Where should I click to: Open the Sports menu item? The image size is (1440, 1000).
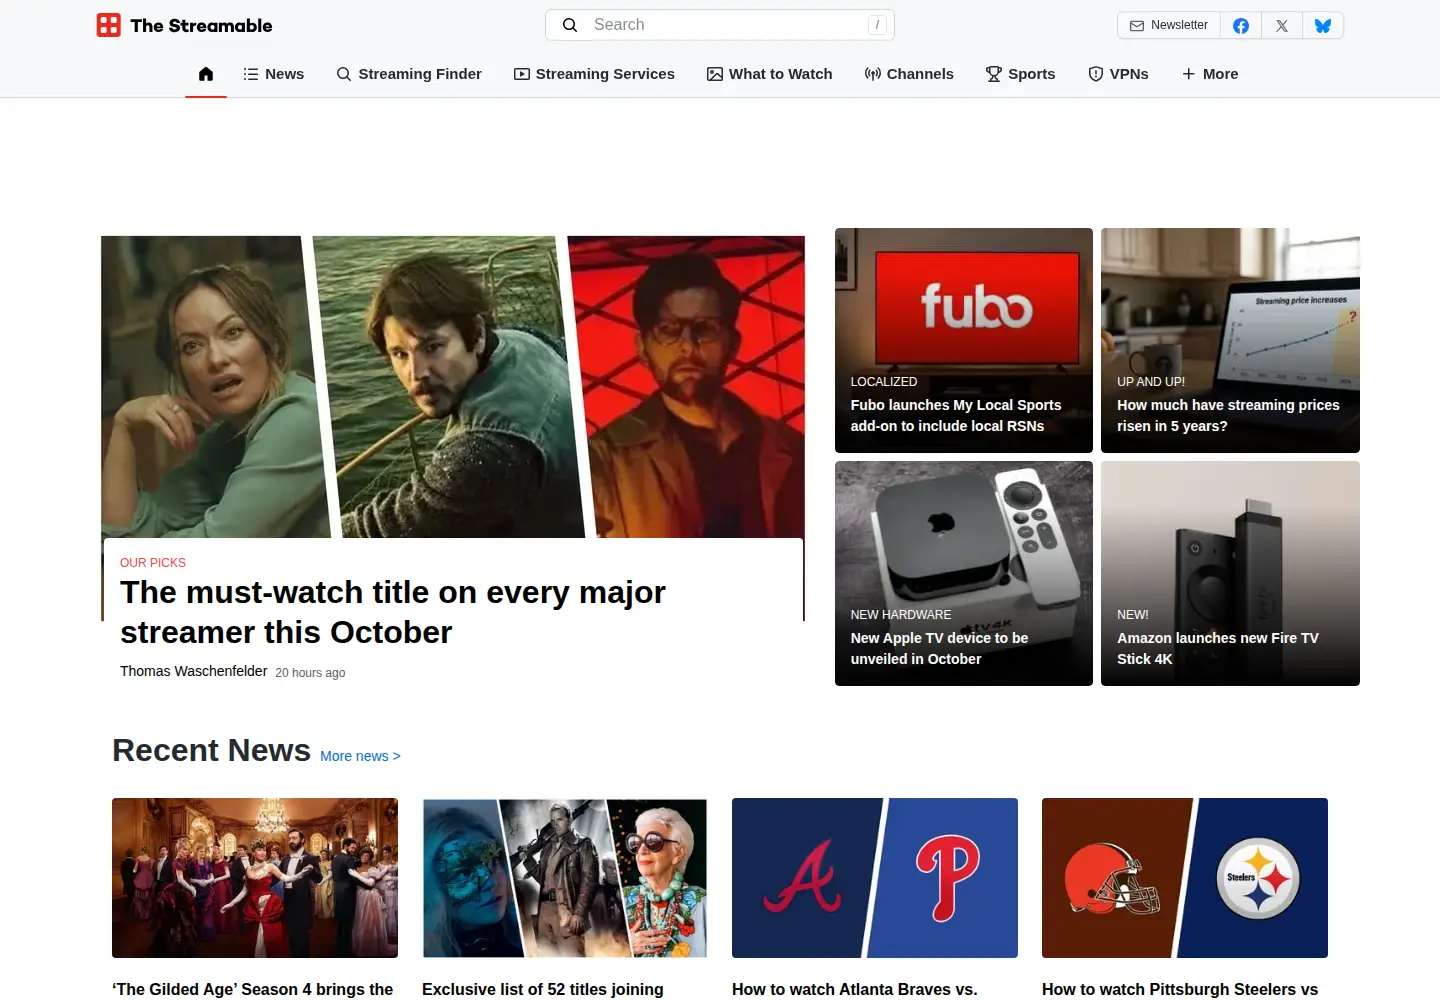[x=1020, y=74]
